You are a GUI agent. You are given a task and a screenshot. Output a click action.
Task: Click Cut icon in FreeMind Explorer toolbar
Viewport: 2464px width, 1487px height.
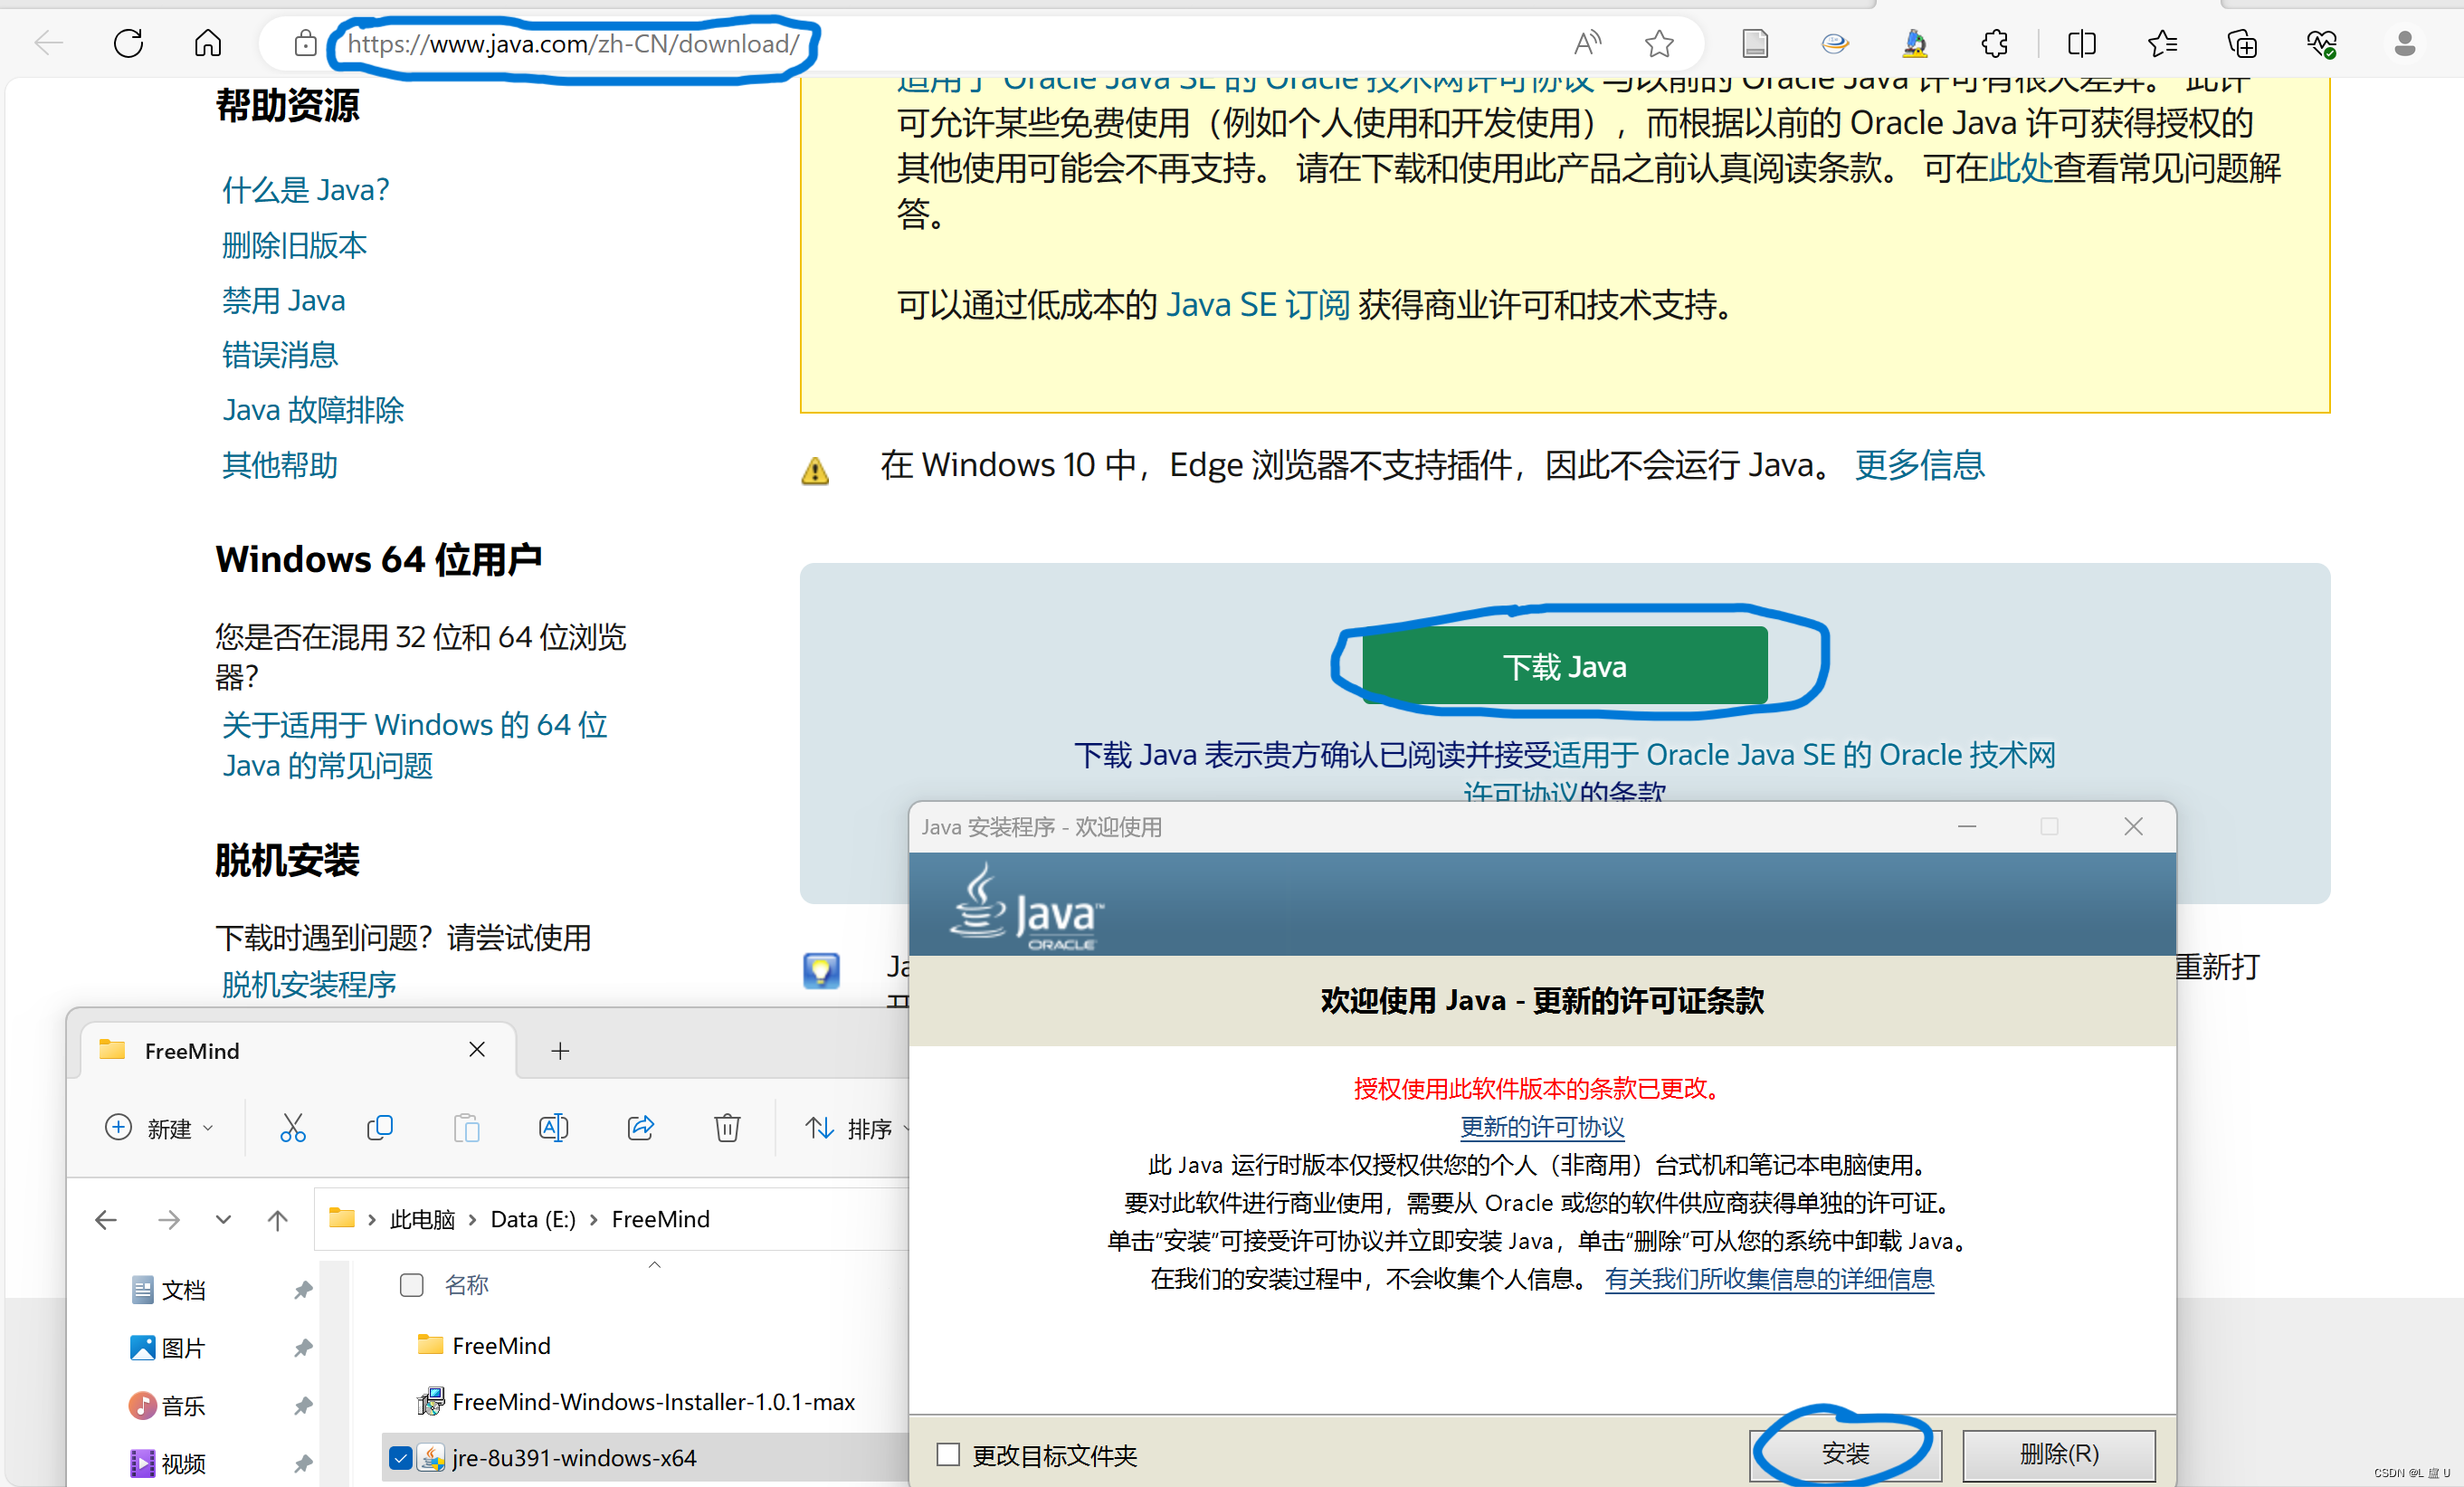tap(293, 1128)
